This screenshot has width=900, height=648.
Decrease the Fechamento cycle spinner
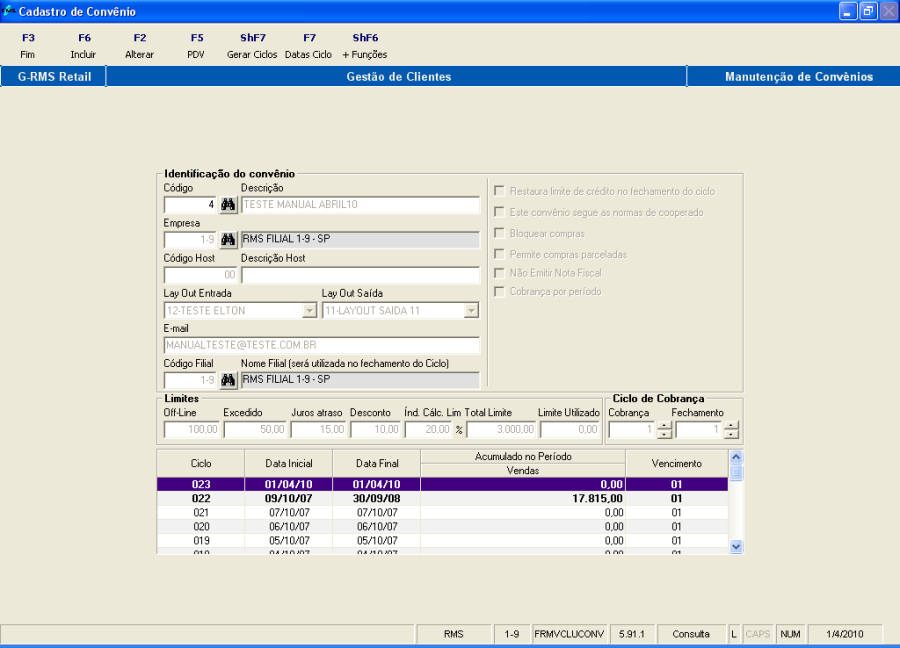pyautogui.click(x=731, y=434)
